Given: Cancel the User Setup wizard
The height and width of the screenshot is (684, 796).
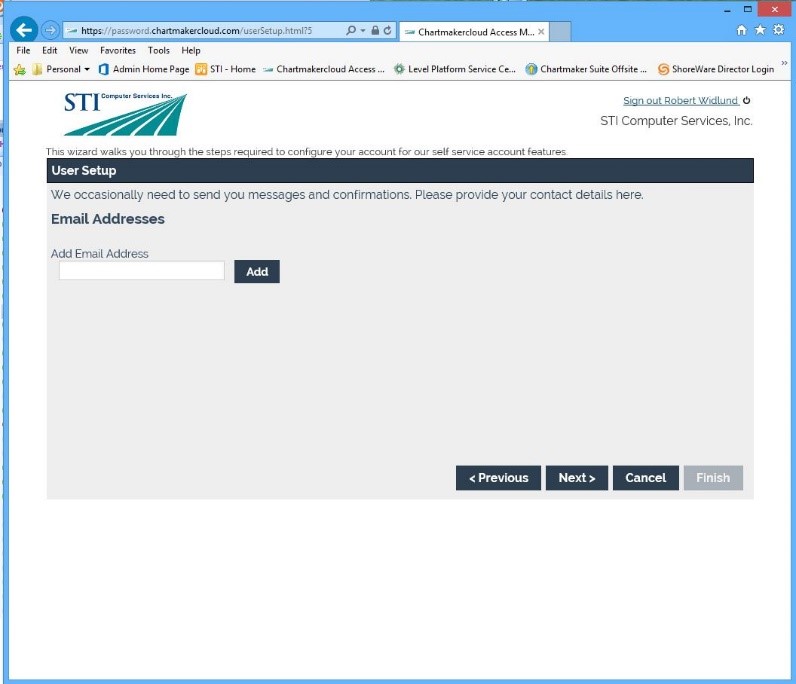Looking at the screenshot, I should [645, 478].
